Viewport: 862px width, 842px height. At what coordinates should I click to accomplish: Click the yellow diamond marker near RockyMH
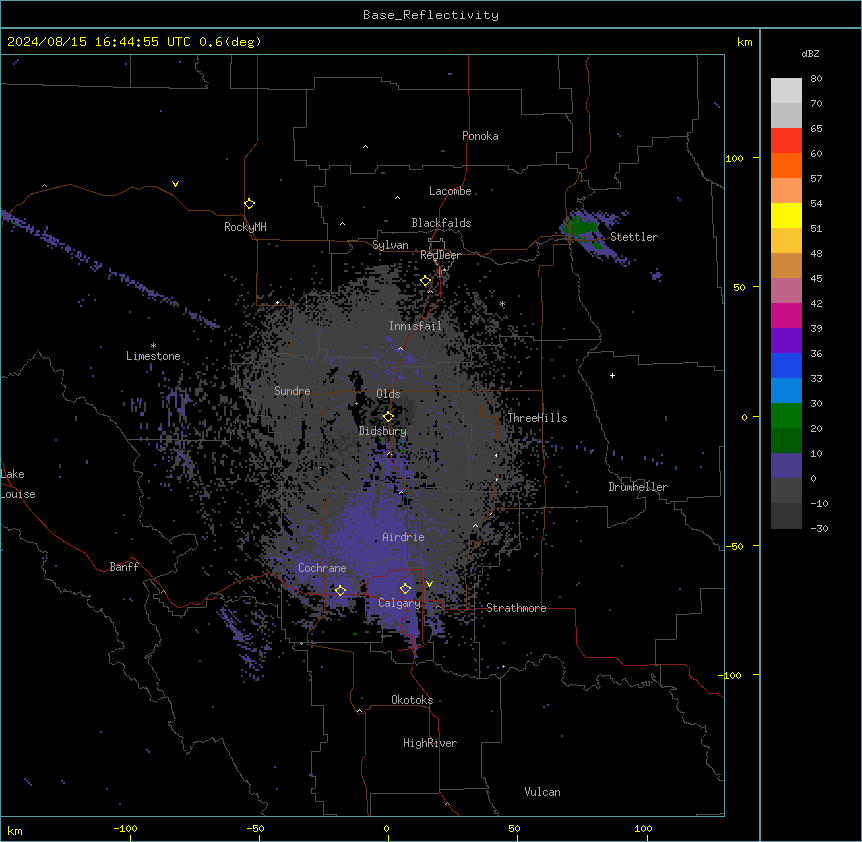pos(250,204)
